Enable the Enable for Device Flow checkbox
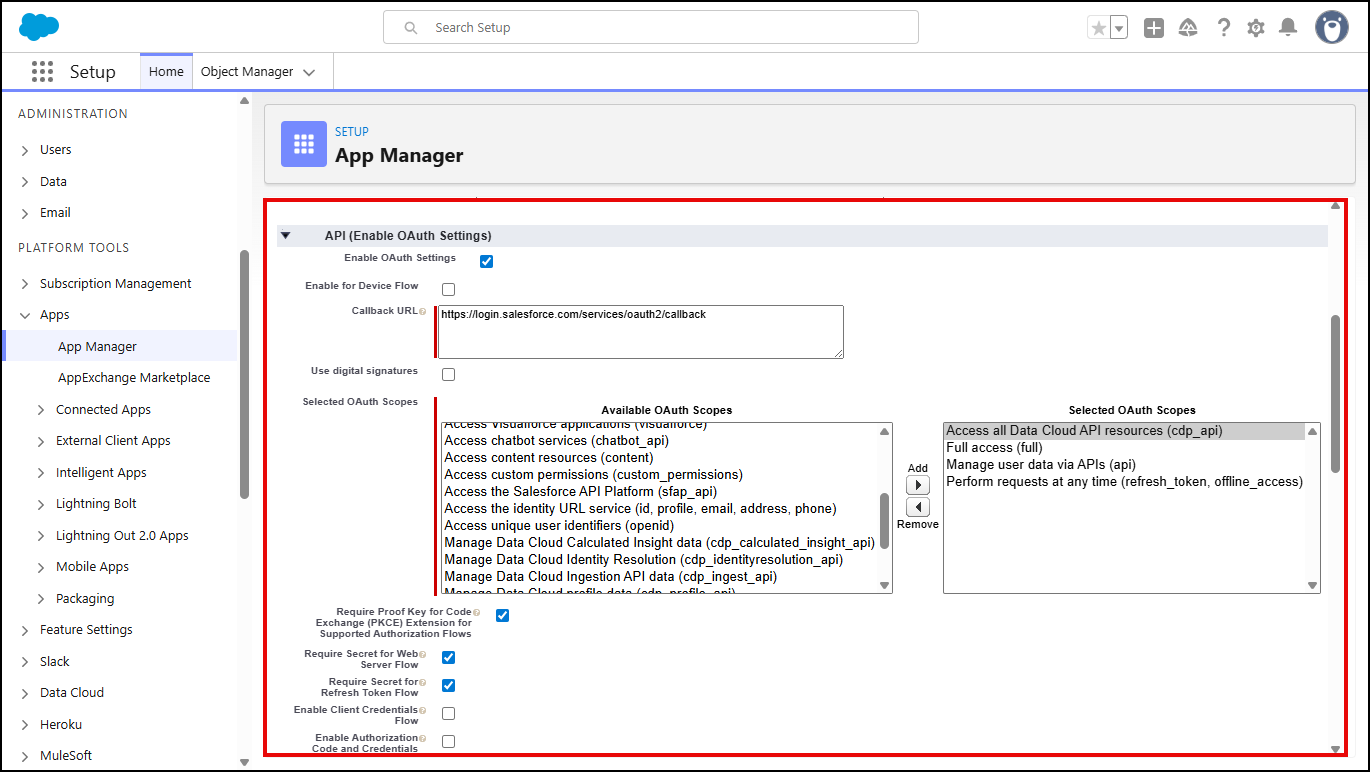1370x772 pixels. 449,290
